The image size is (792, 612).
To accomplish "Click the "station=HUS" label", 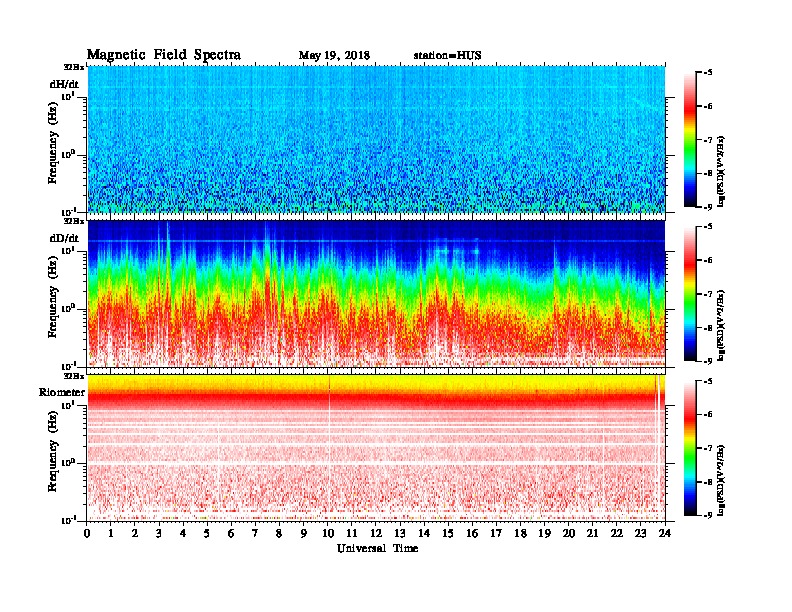I will pyautogui.click(x=447, y=56).
